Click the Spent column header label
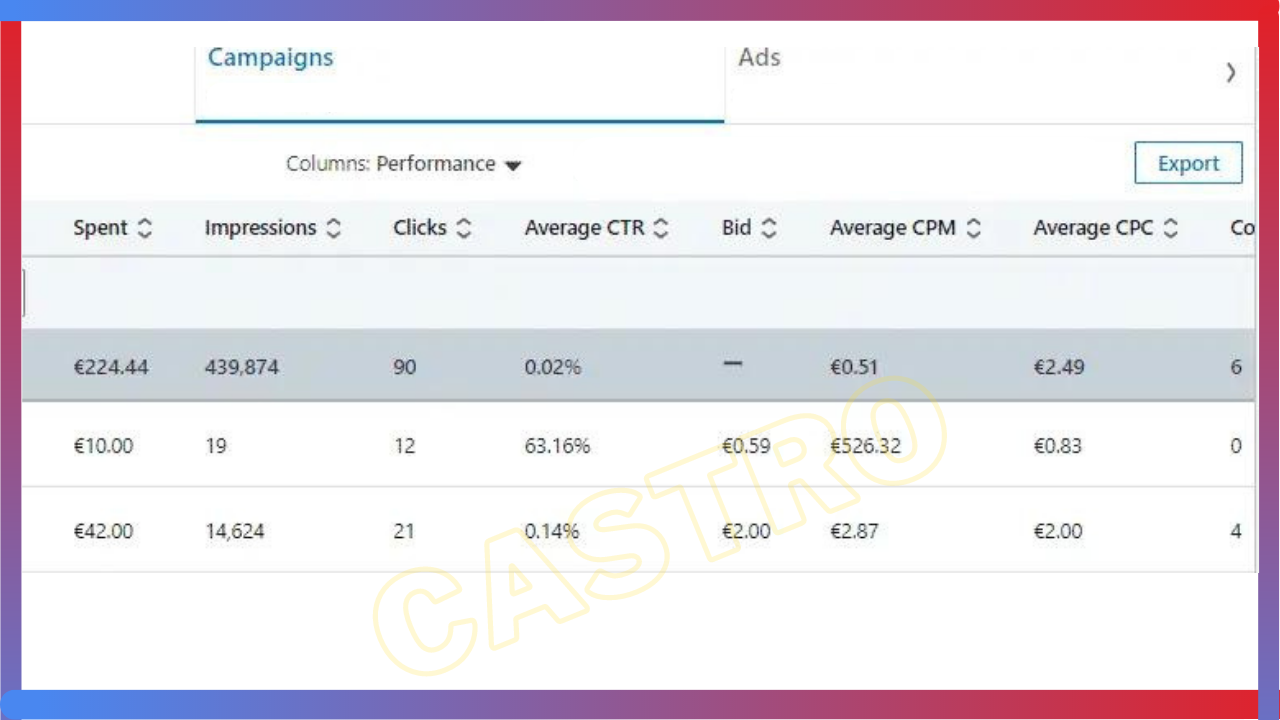1280x720 pixels. [100, 228]
